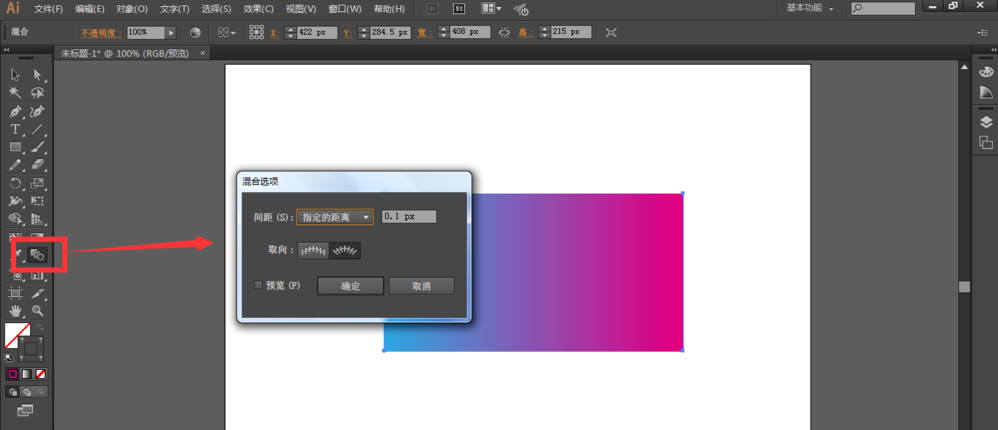Image resolution: width=998 pixels, height=430 pixels.
Task: Open the 窗口(W) menu
Action: click(345, 9)
